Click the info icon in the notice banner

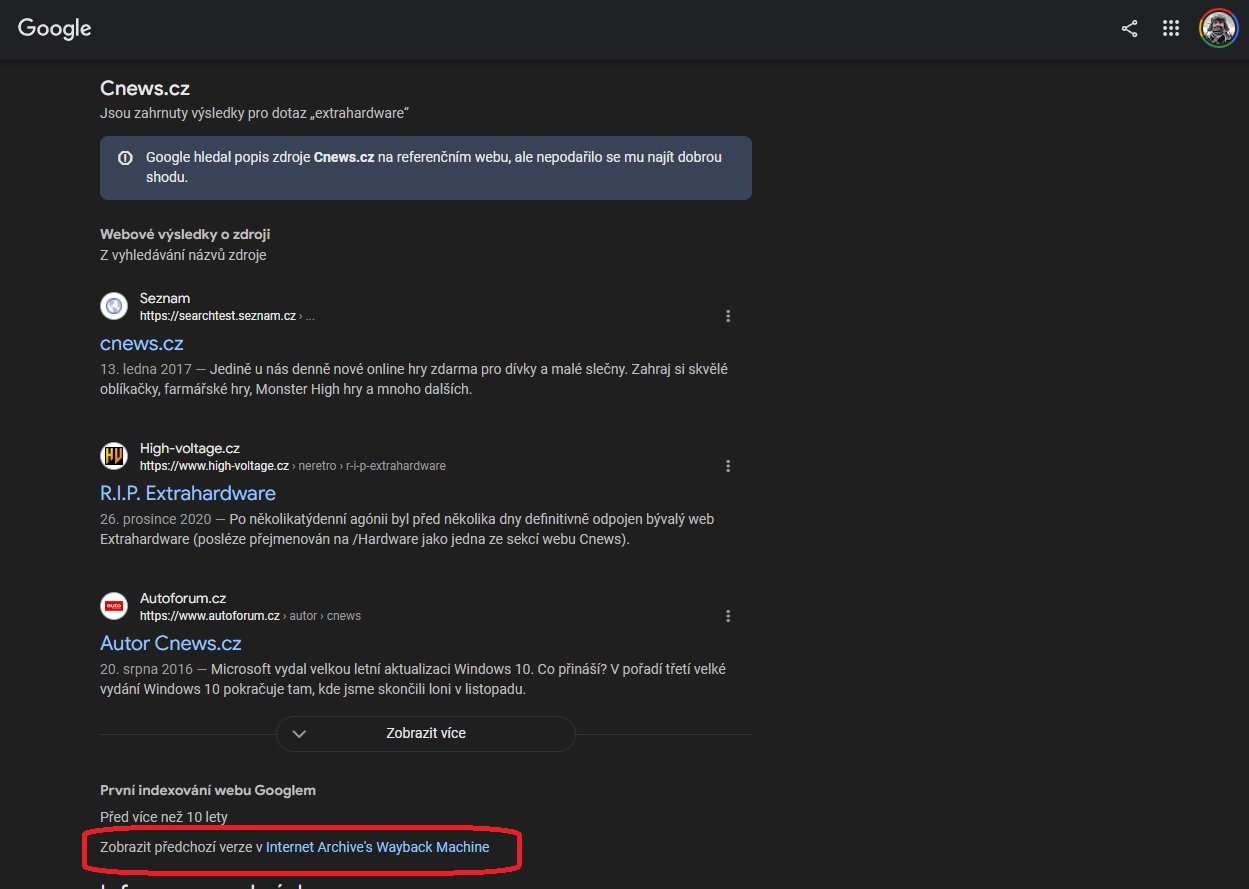(x=124, y=157)
